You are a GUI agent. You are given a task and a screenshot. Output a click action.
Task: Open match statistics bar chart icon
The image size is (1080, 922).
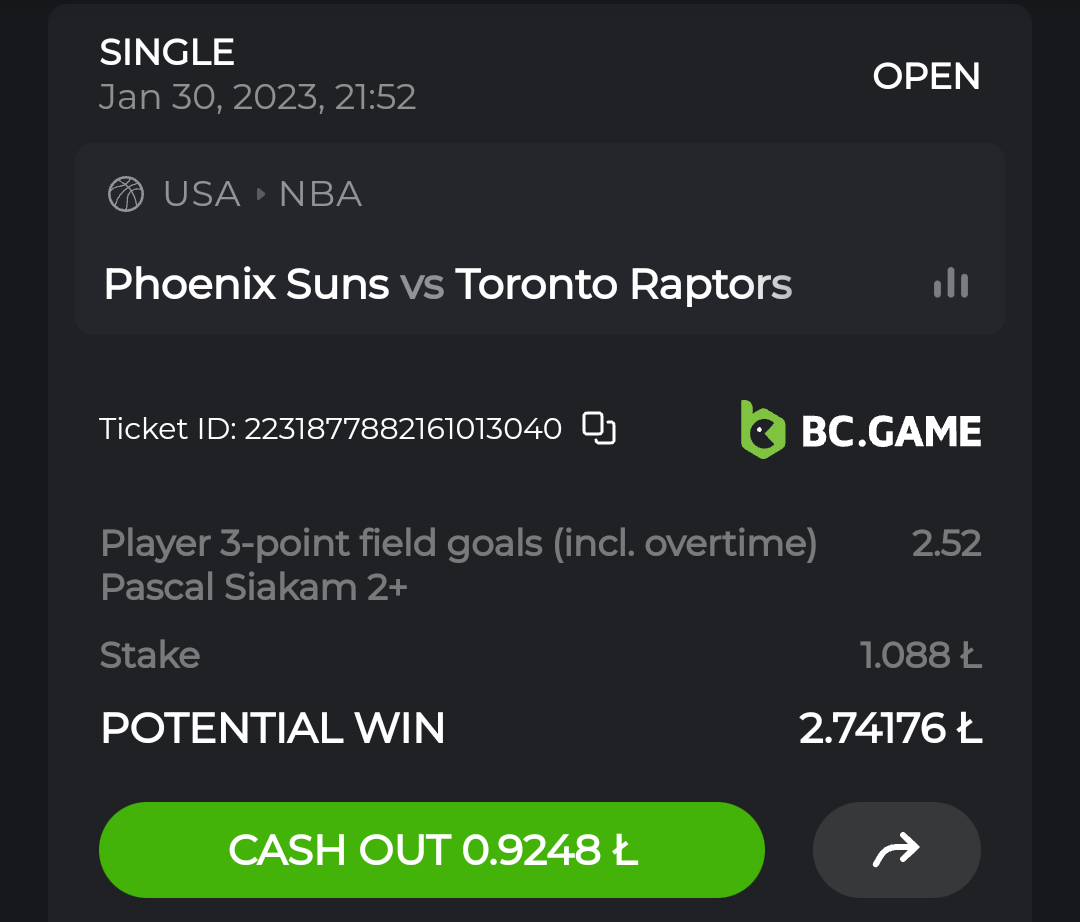(x=950, y=284)
